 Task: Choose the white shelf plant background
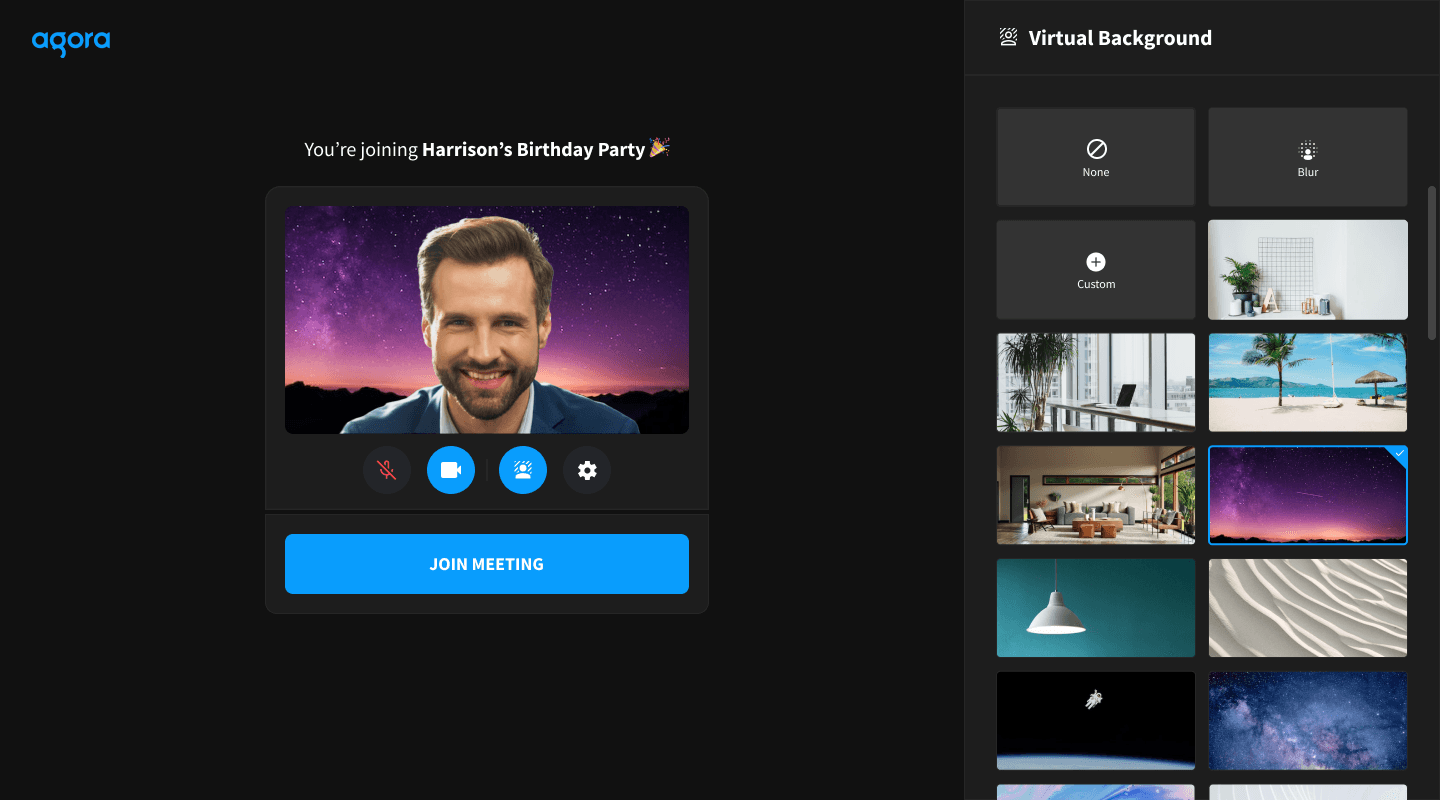click(x=1307, y=269)
